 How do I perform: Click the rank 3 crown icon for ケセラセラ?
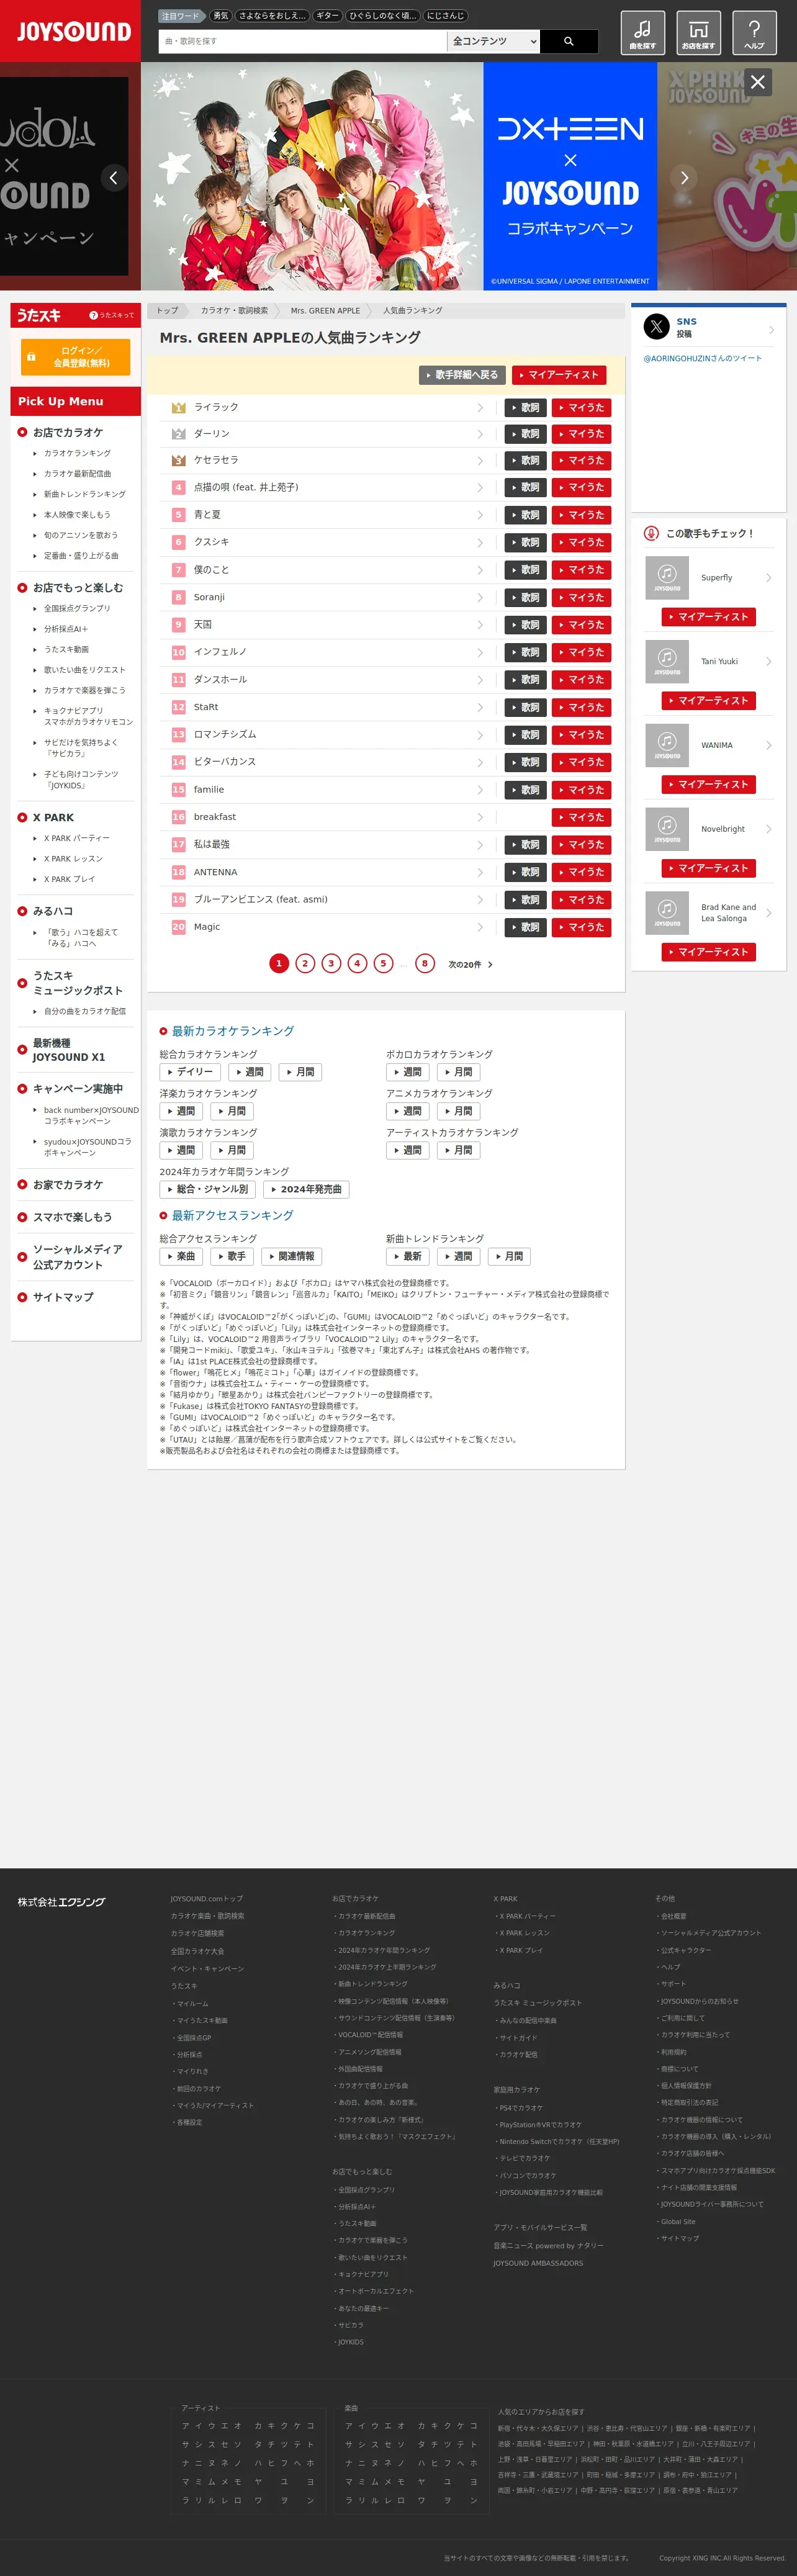point(179,461)
